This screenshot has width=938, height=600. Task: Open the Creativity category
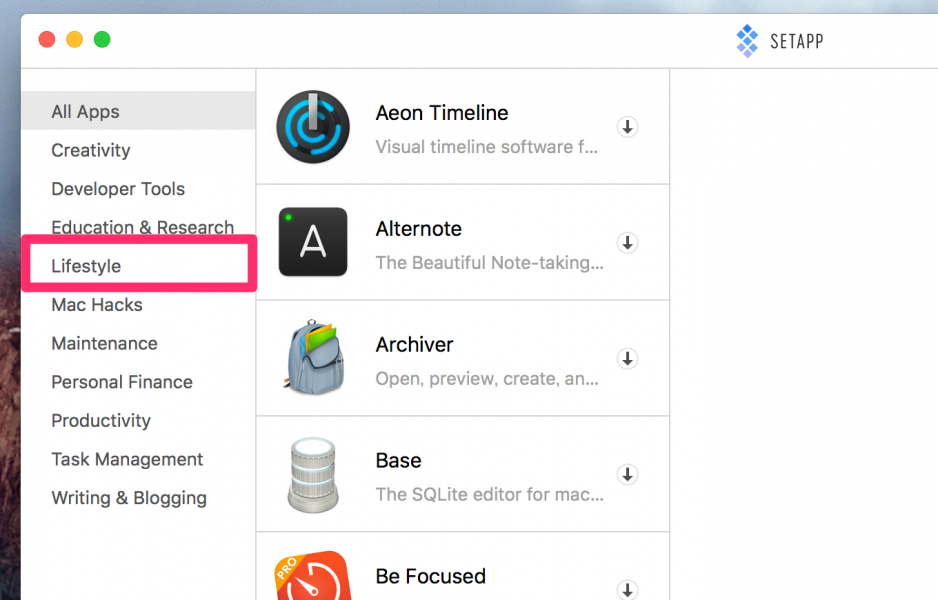(91, 150)
